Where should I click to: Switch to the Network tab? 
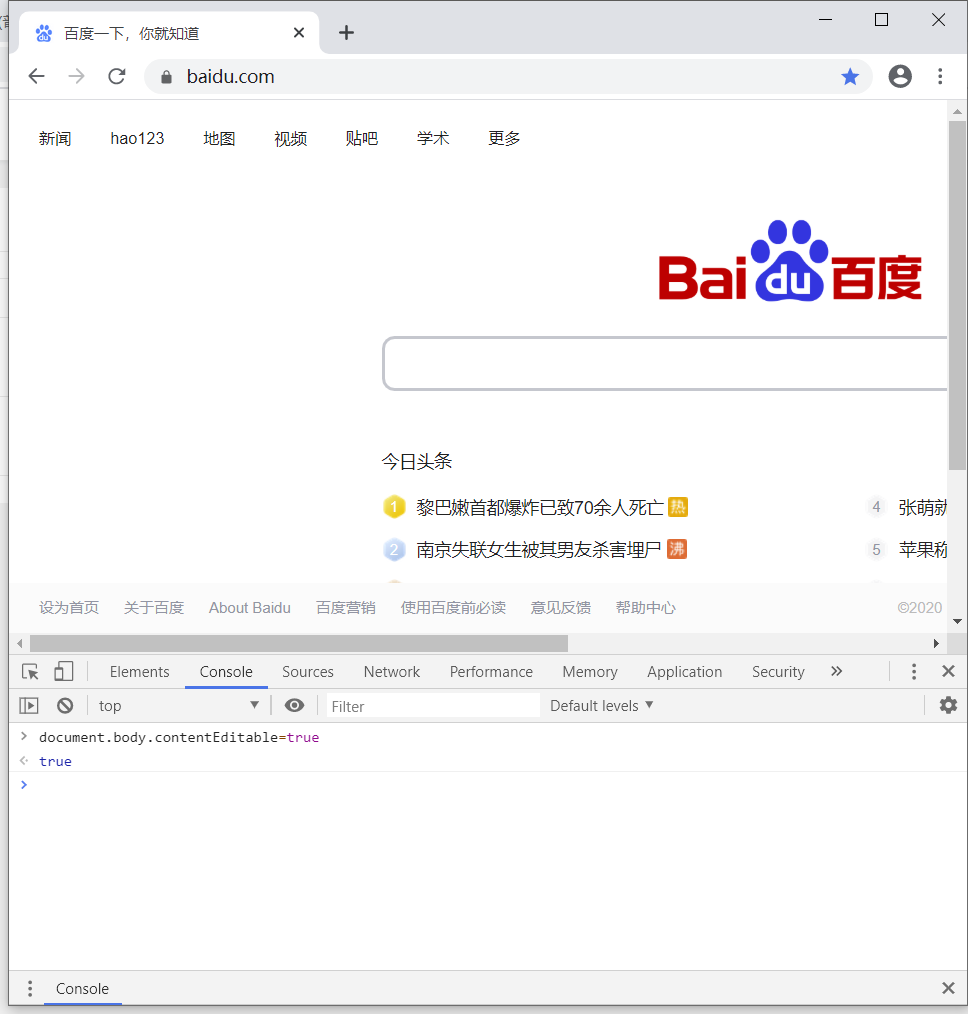(x=391, y=671)
